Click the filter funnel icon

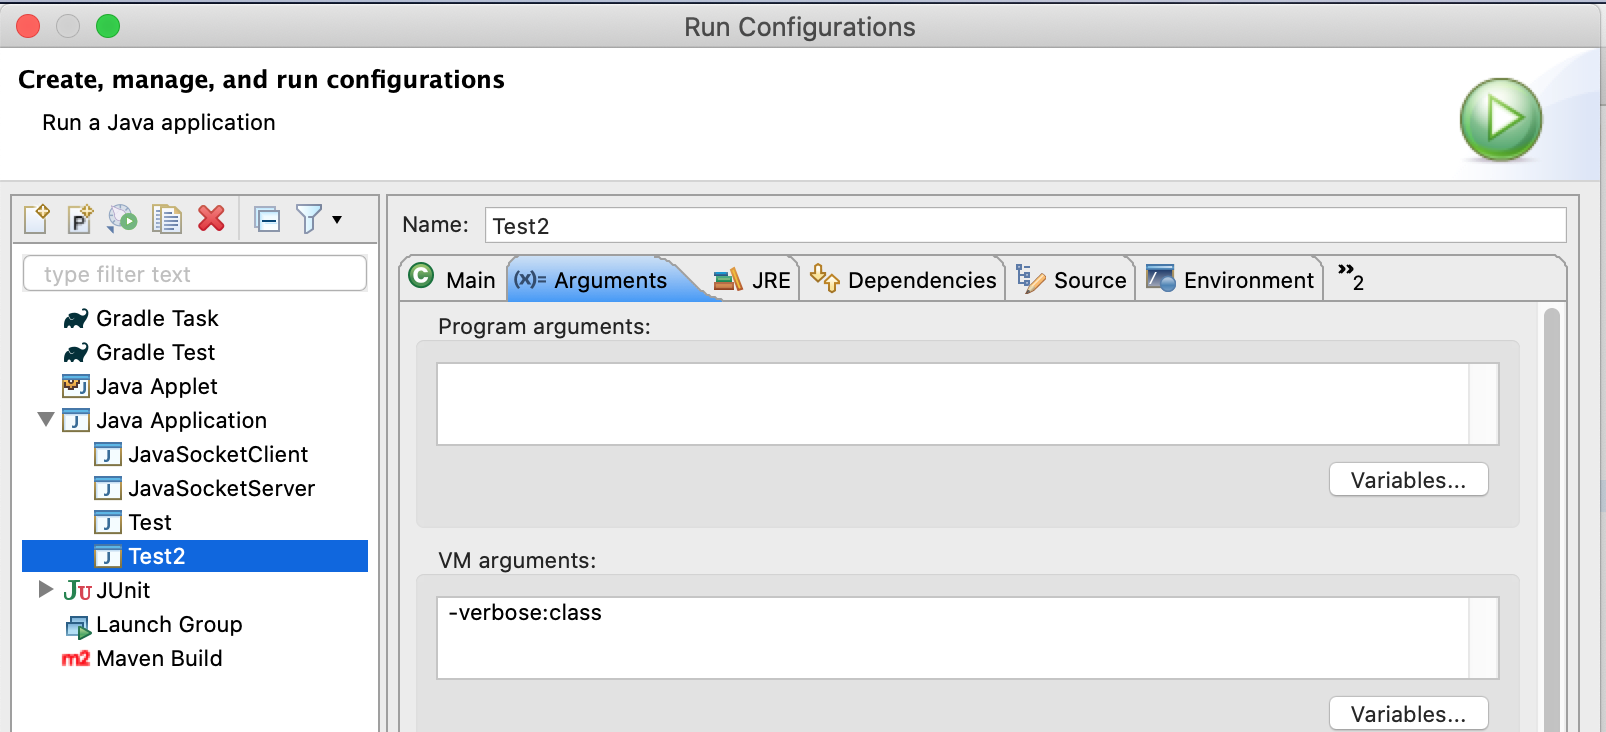click(x=309, y=219)
